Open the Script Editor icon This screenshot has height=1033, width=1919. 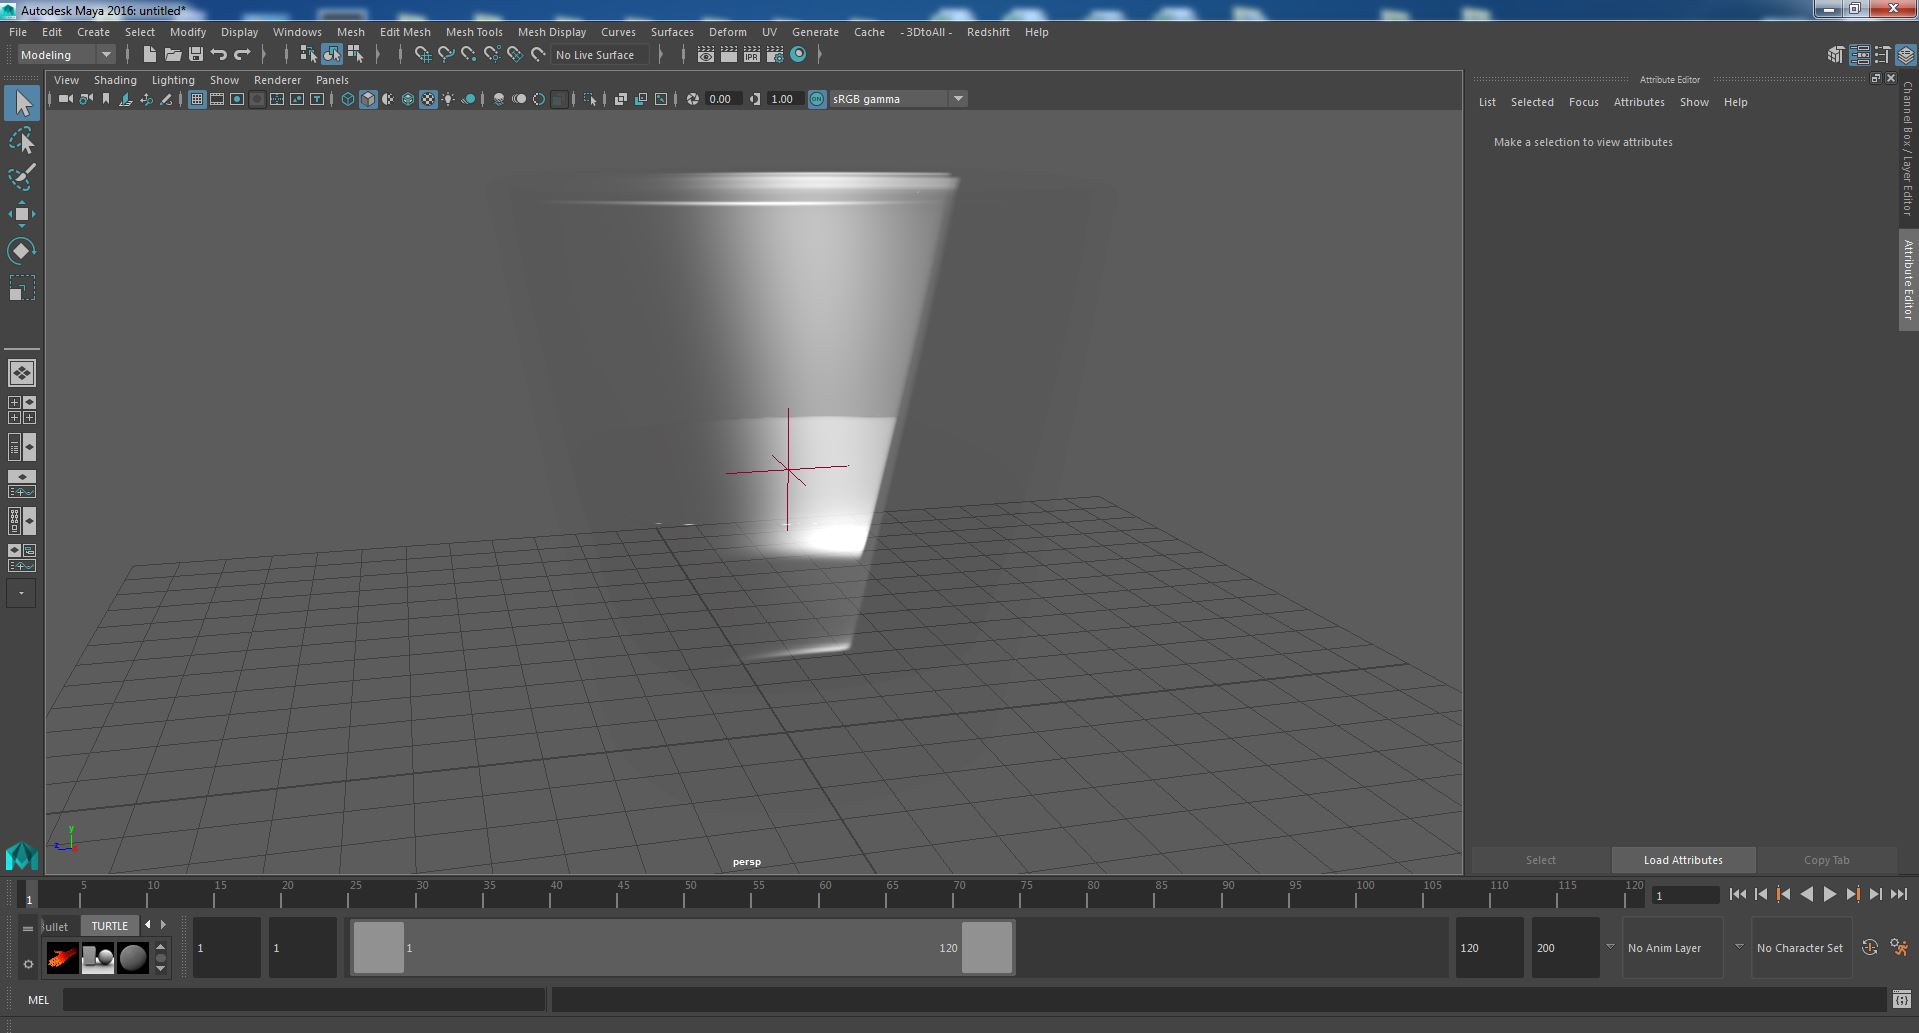point(1901,999)
